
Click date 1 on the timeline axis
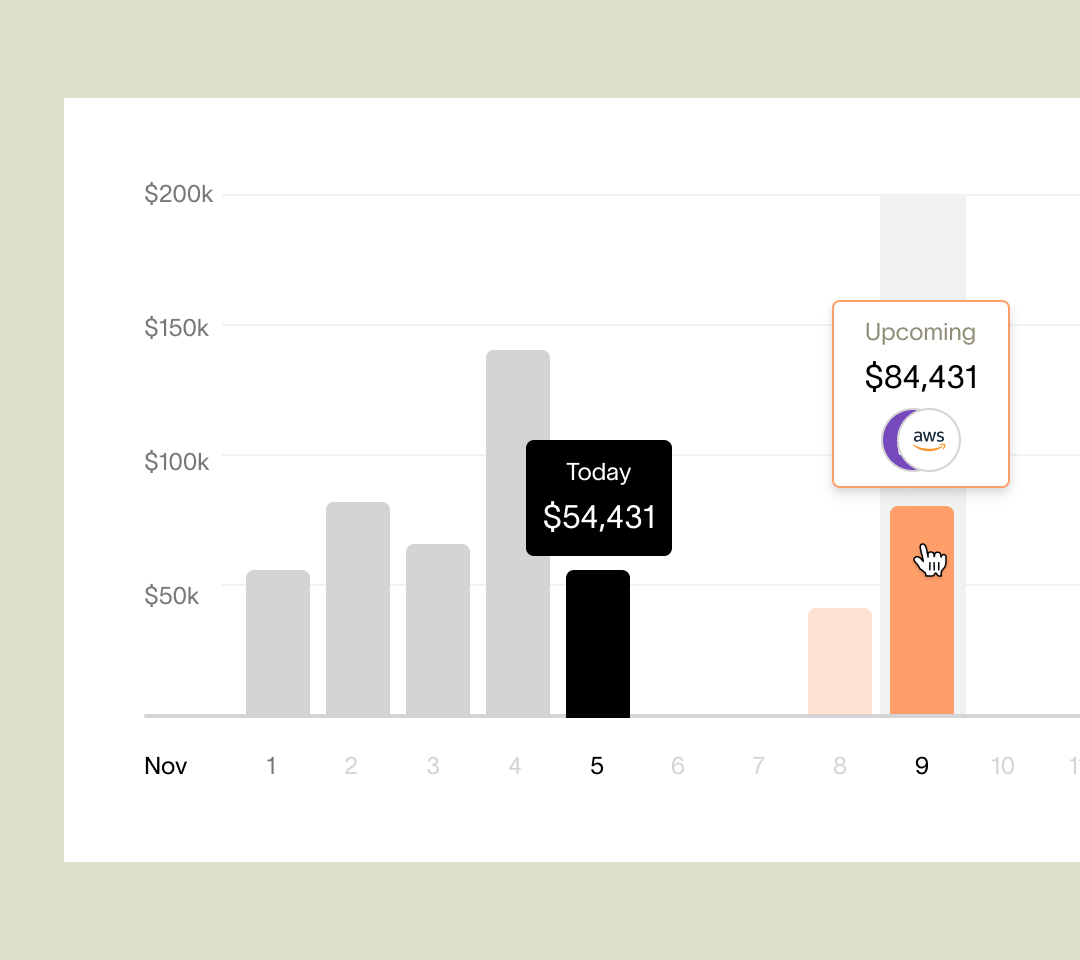[x=271, y=766]
